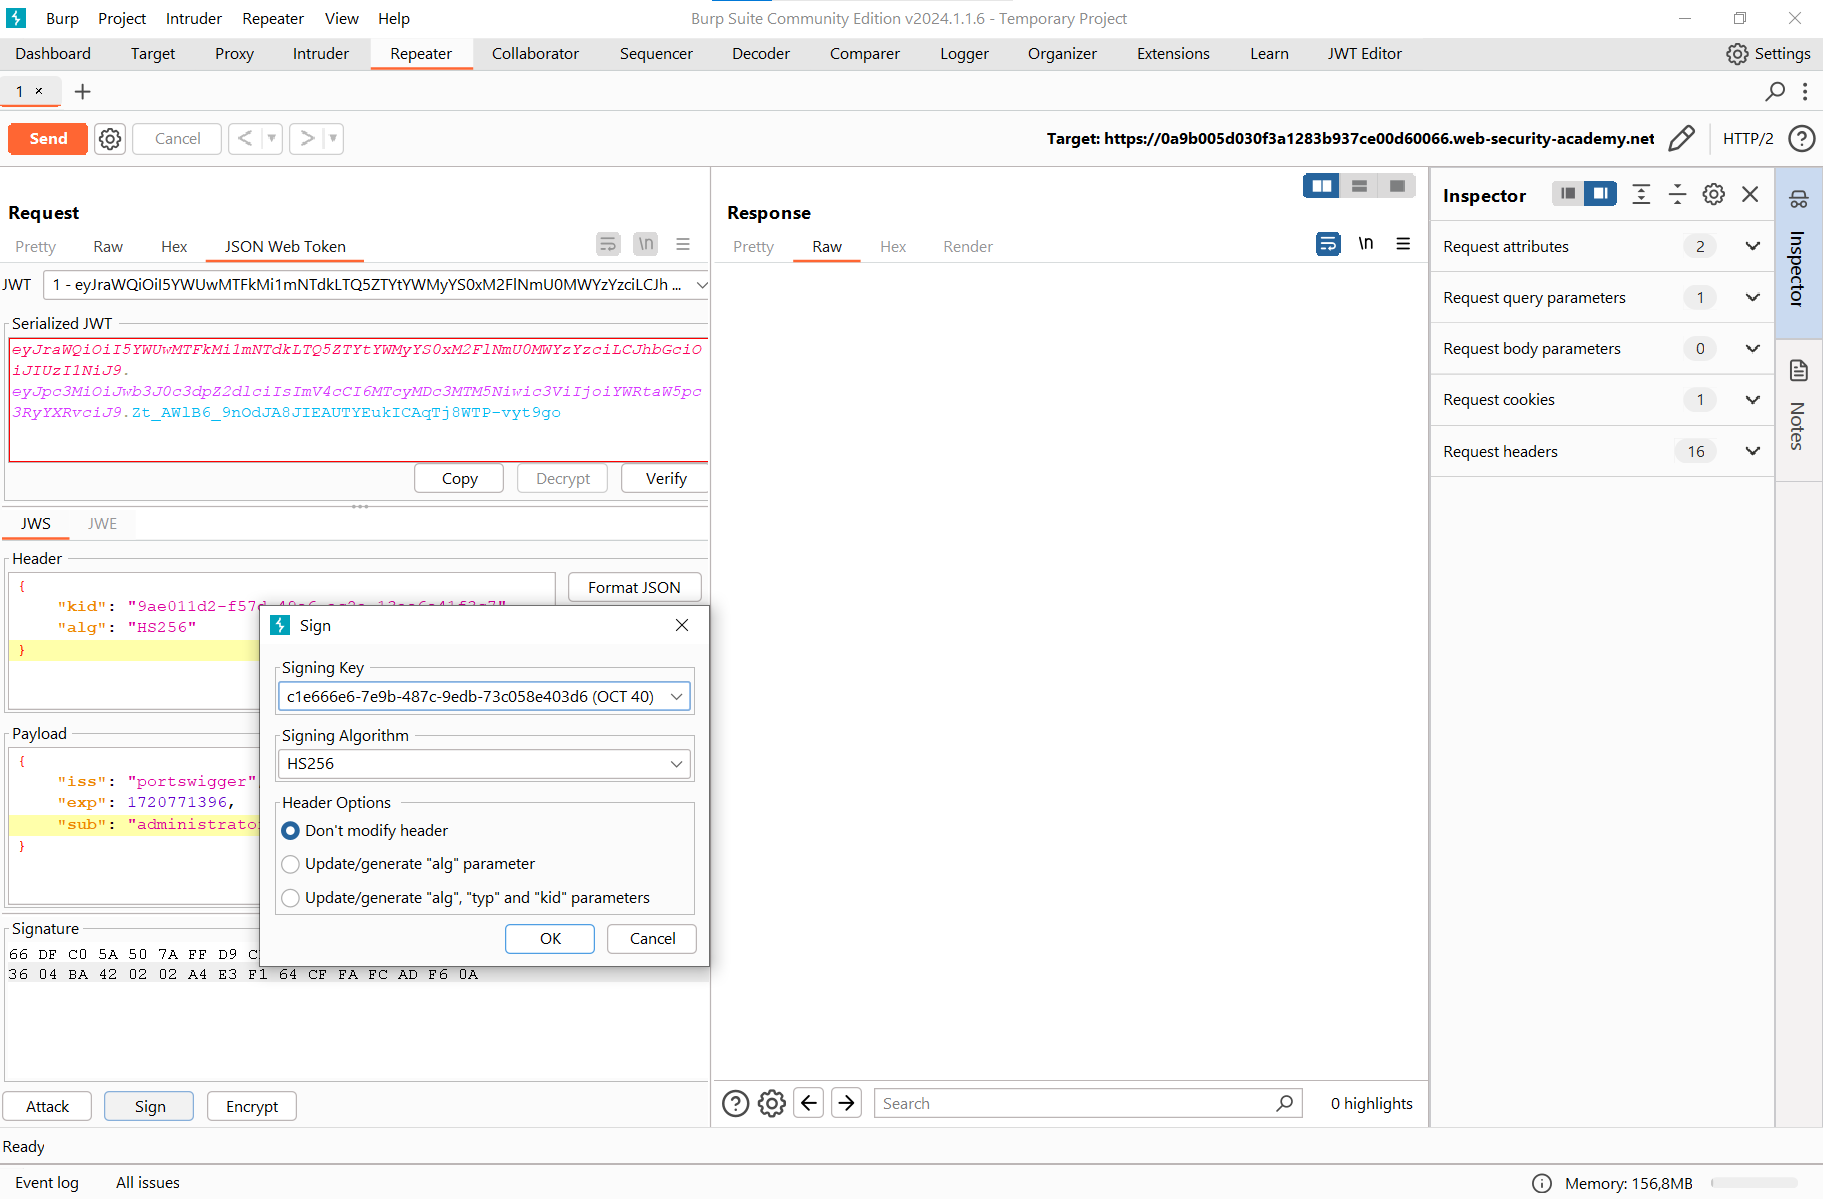Open Notes side panel icon
This screenshot has width=1823, height=1200.
[1798, 371]
